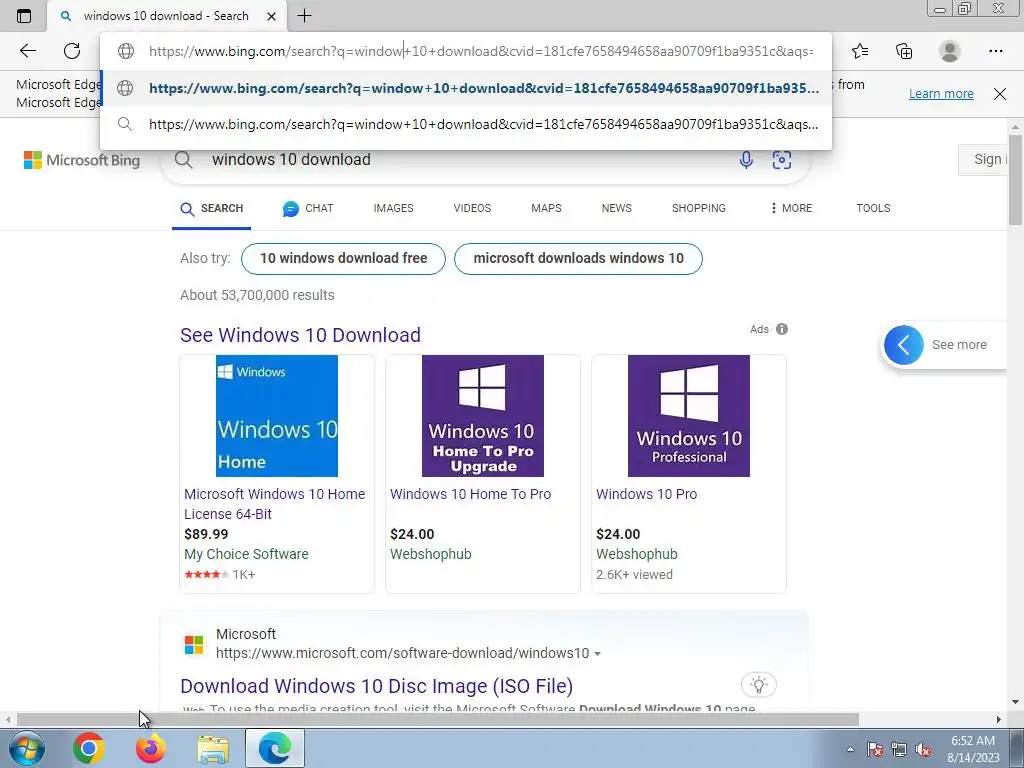Open Windows 10 Professional product image
The image size is (1024, 768).
pyautogui.click(x=689, y=416)
